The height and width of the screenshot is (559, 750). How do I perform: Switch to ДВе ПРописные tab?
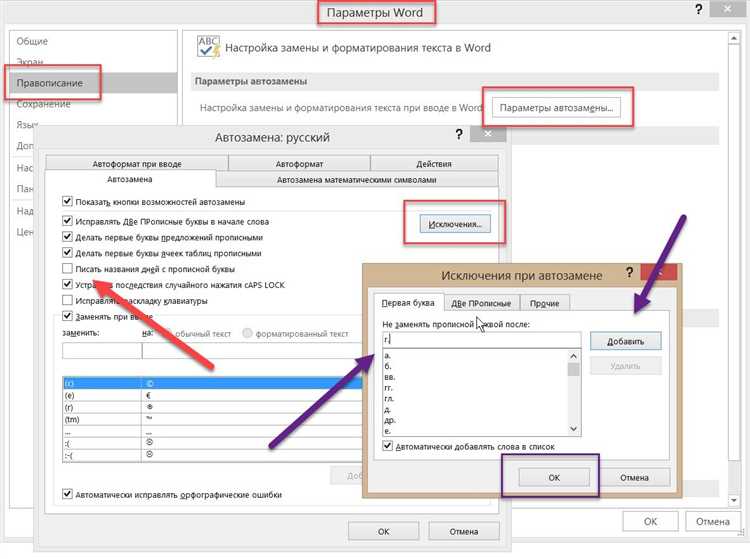pyautogui.click(x=481, y=303)
